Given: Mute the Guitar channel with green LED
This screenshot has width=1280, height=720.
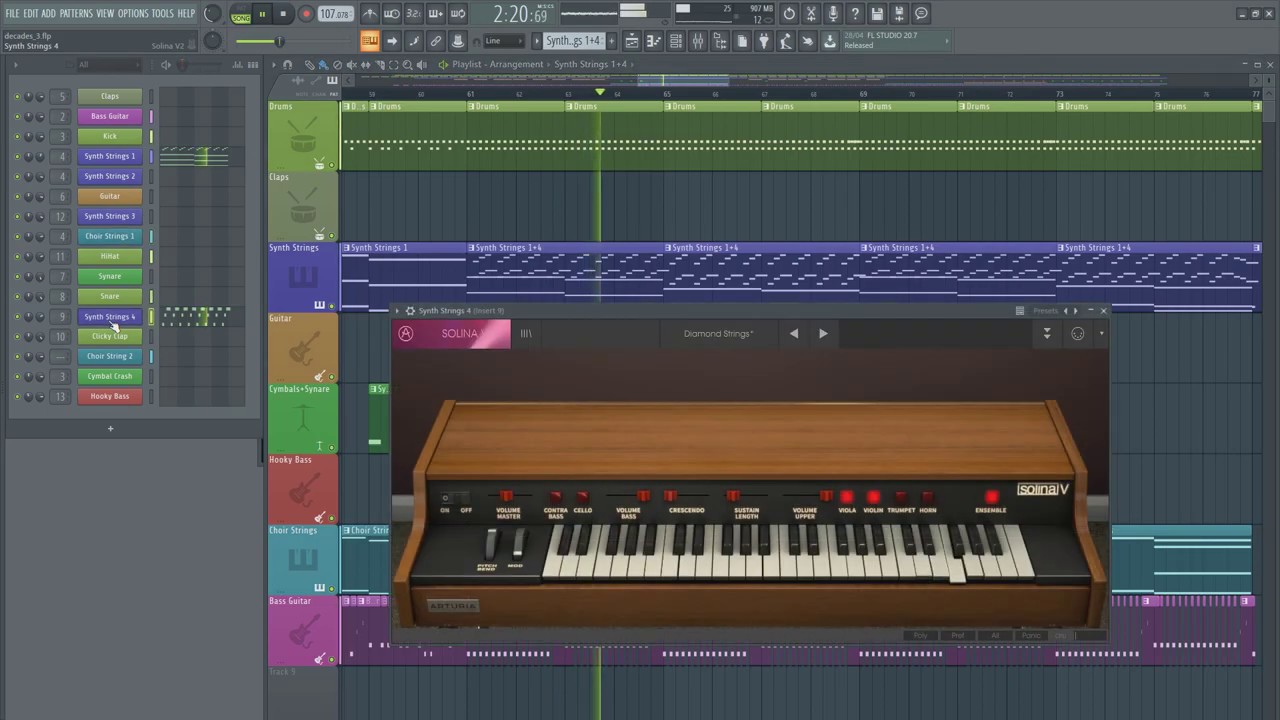Looking at the screenshot, I should (x=16, y=196).
